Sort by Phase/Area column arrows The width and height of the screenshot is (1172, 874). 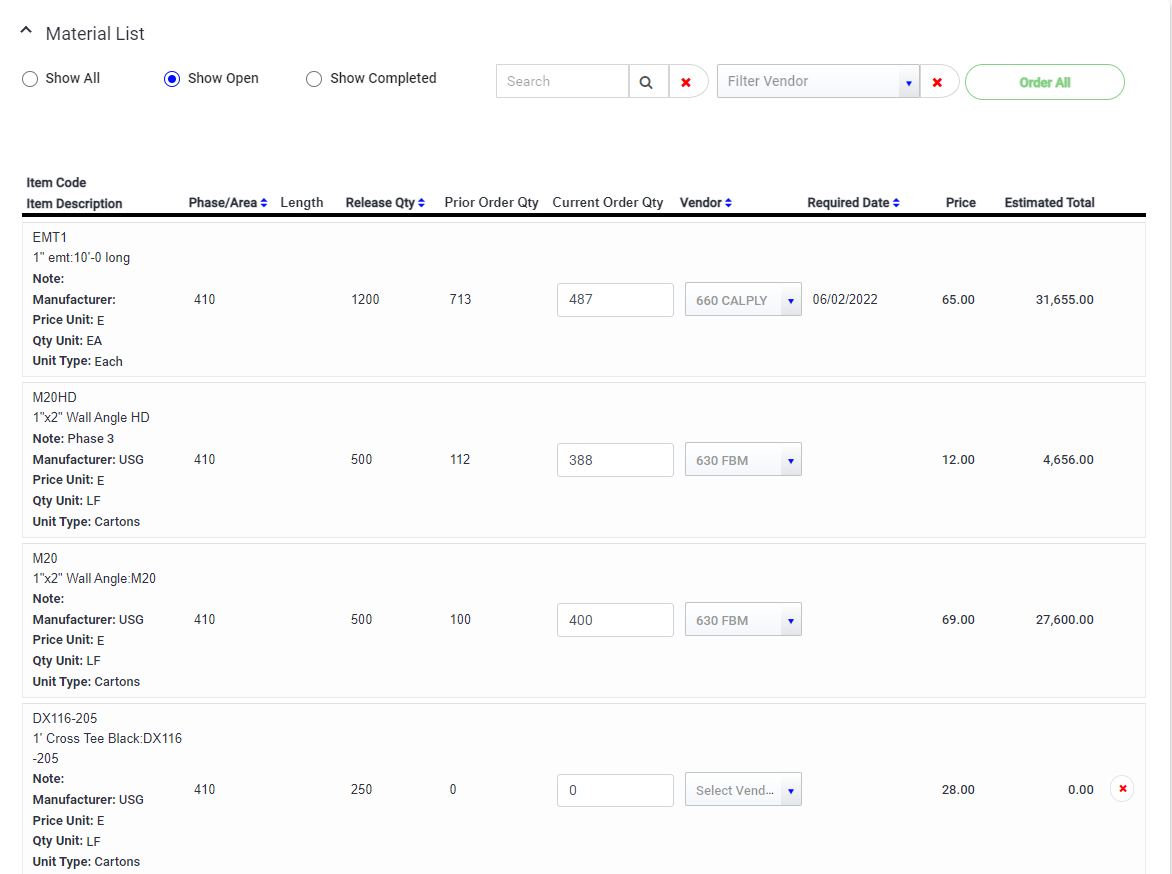tap(264, 203)
